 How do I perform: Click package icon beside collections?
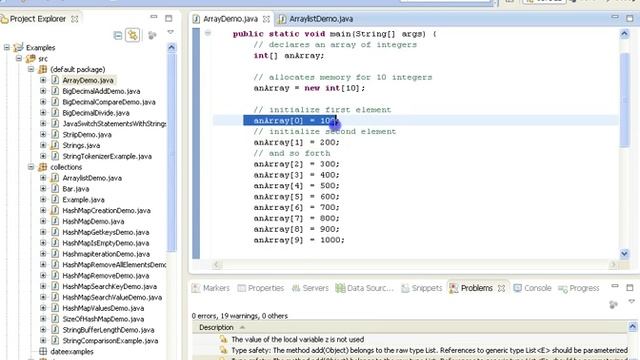tap(42, 167)
